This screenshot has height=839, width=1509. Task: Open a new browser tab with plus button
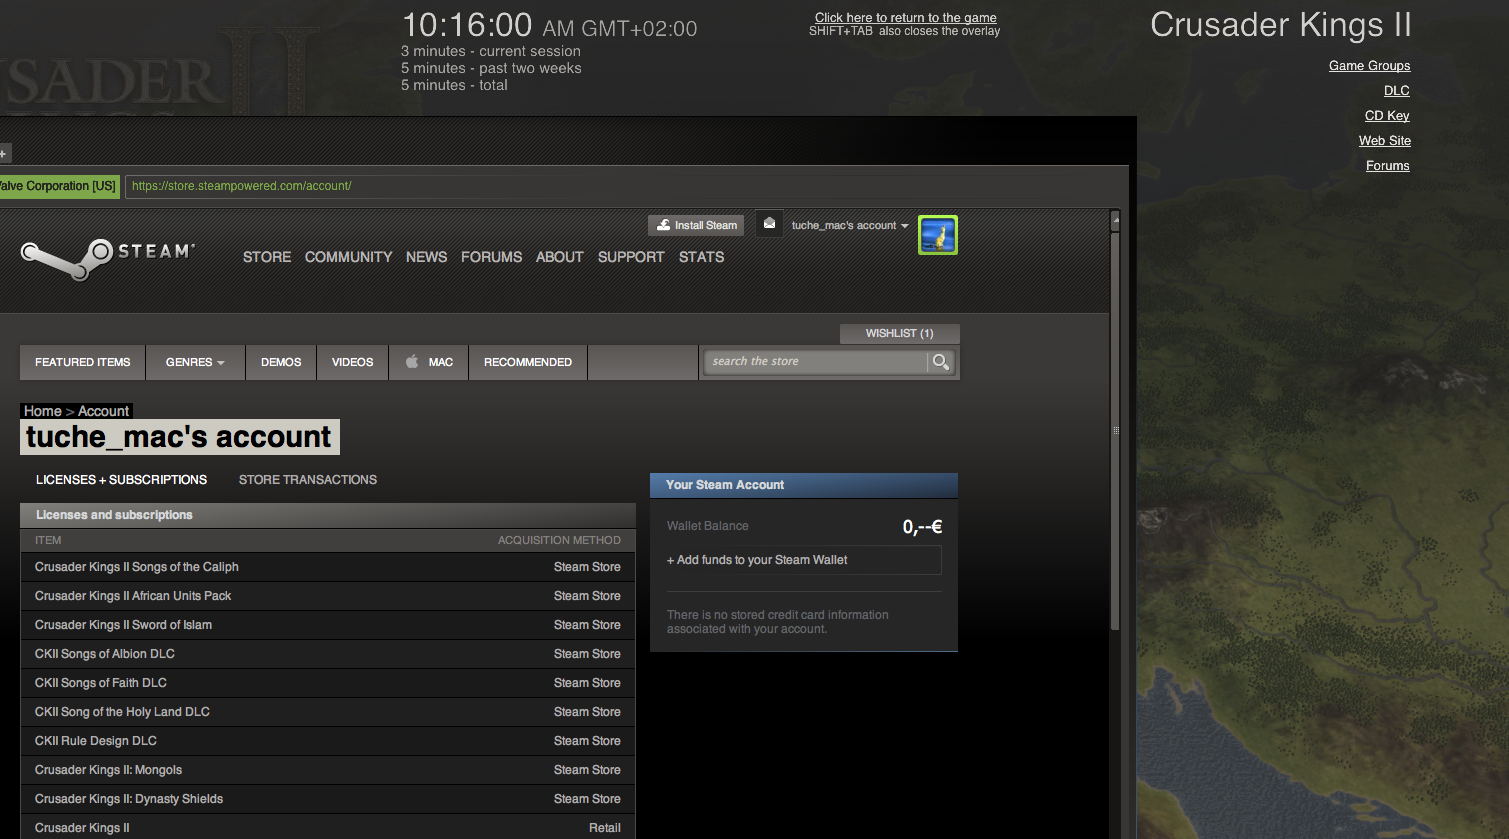tap(4, 153)
